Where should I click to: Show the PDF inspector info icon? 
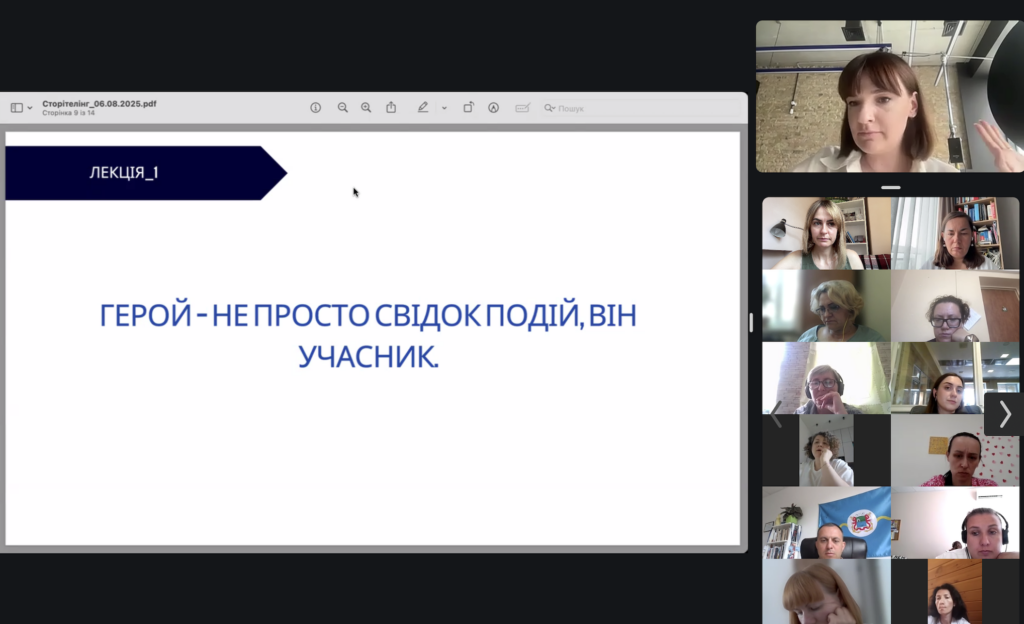pyautogui.click(x=316, y=108)
